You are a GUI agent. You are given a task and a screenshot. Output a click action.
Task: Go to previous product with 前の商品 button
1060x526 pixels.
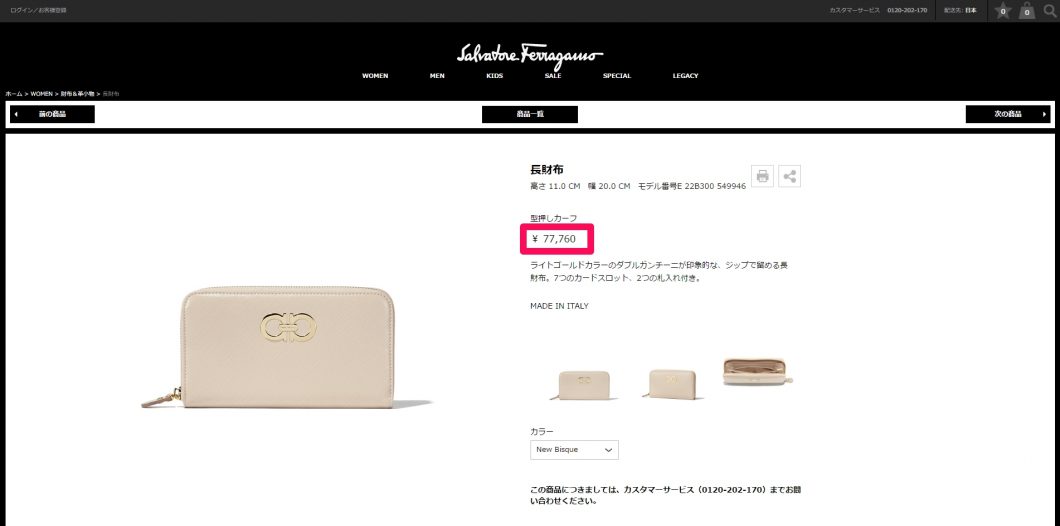[x=52, y=114]
